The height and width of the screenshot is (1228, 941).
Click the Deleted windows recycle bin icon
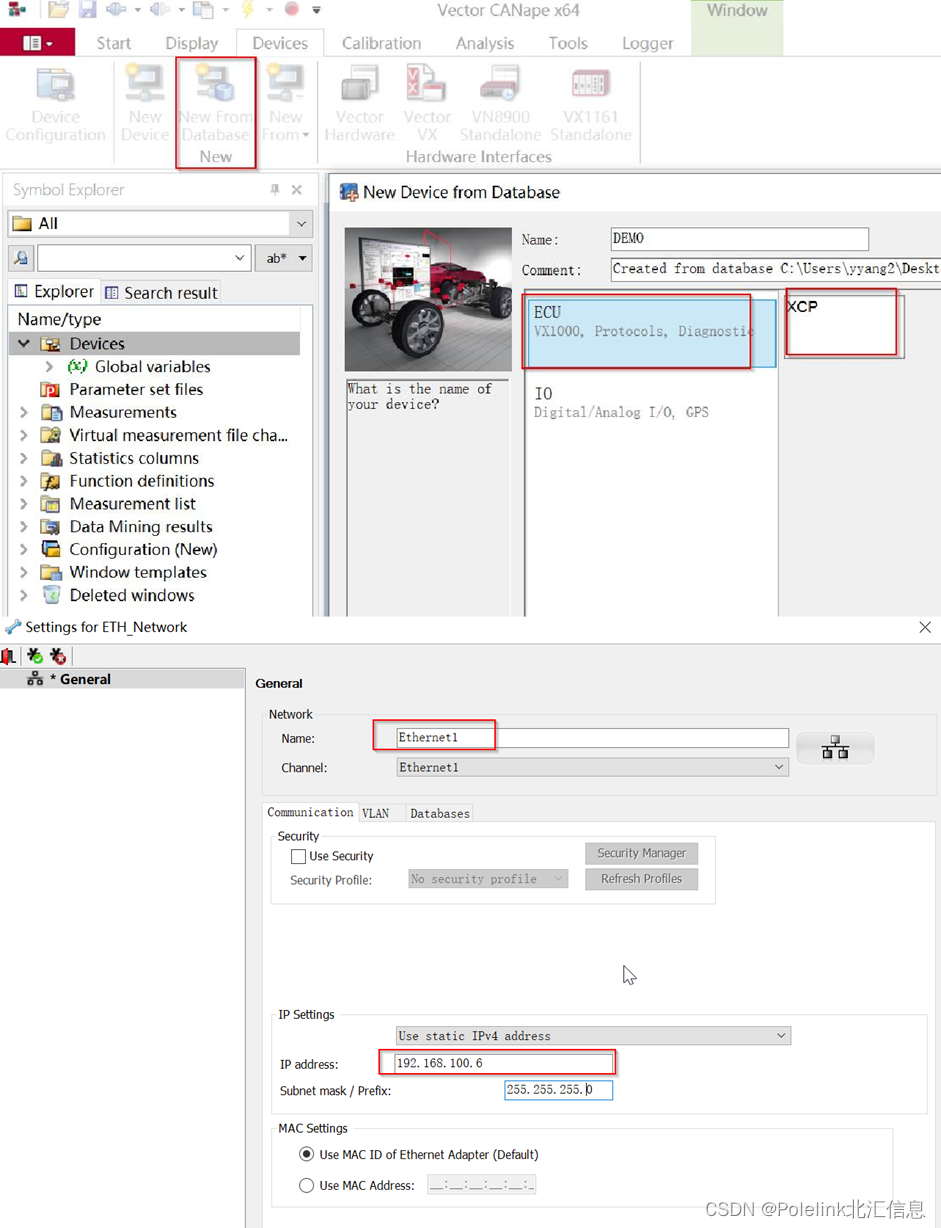pos(51,595)
